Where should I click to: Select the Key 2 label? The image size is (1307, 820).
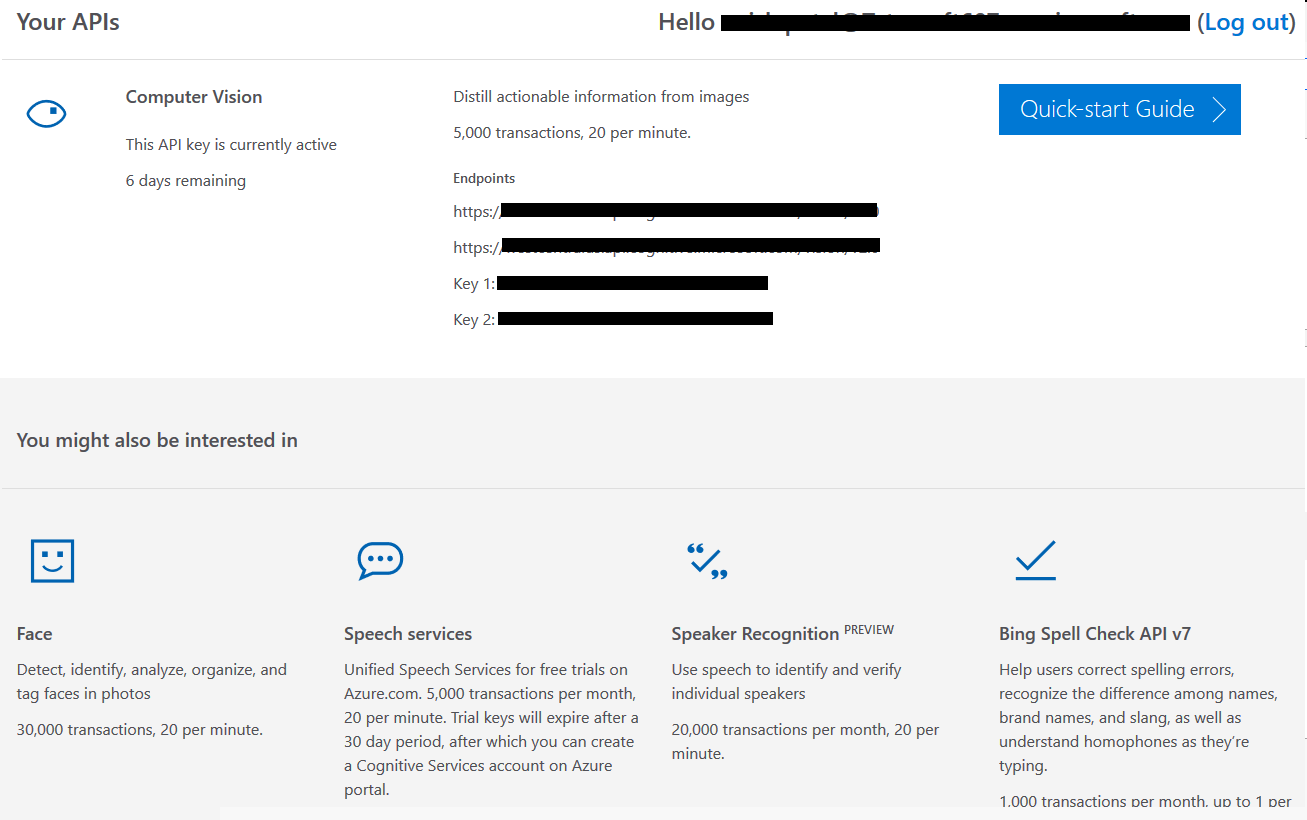(474, 320)
